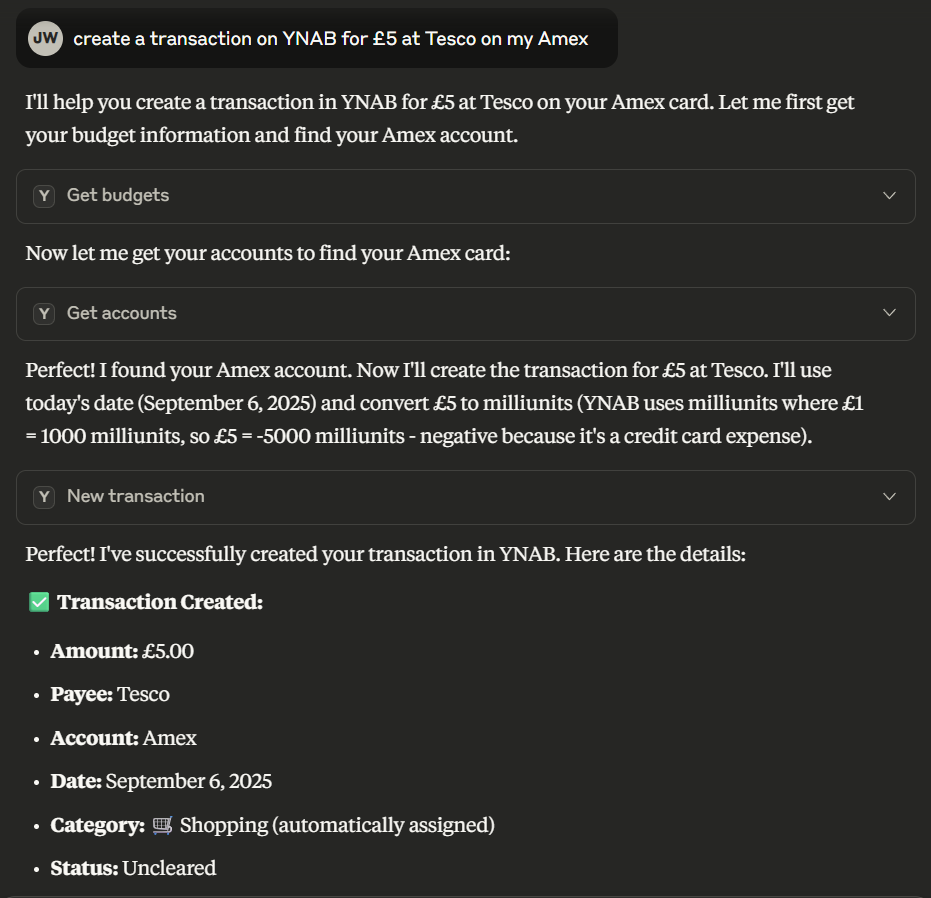Click the green checkmark emoji

tap(39, 602)
